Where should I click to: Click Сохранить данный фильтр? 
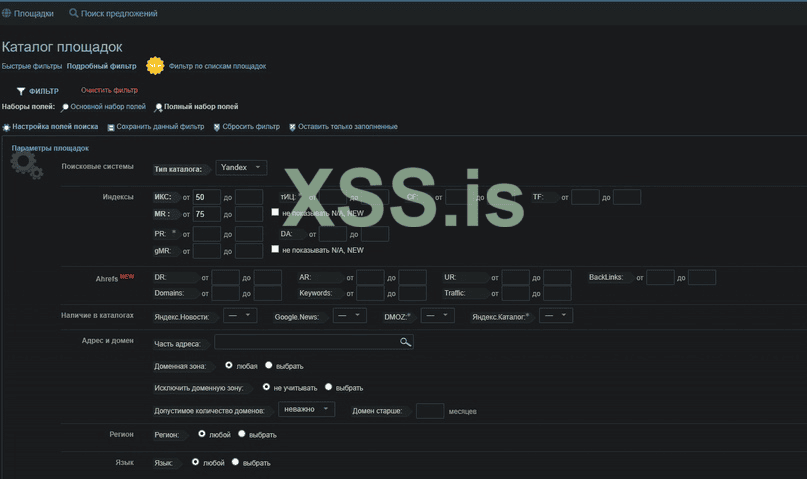[160, 127]
